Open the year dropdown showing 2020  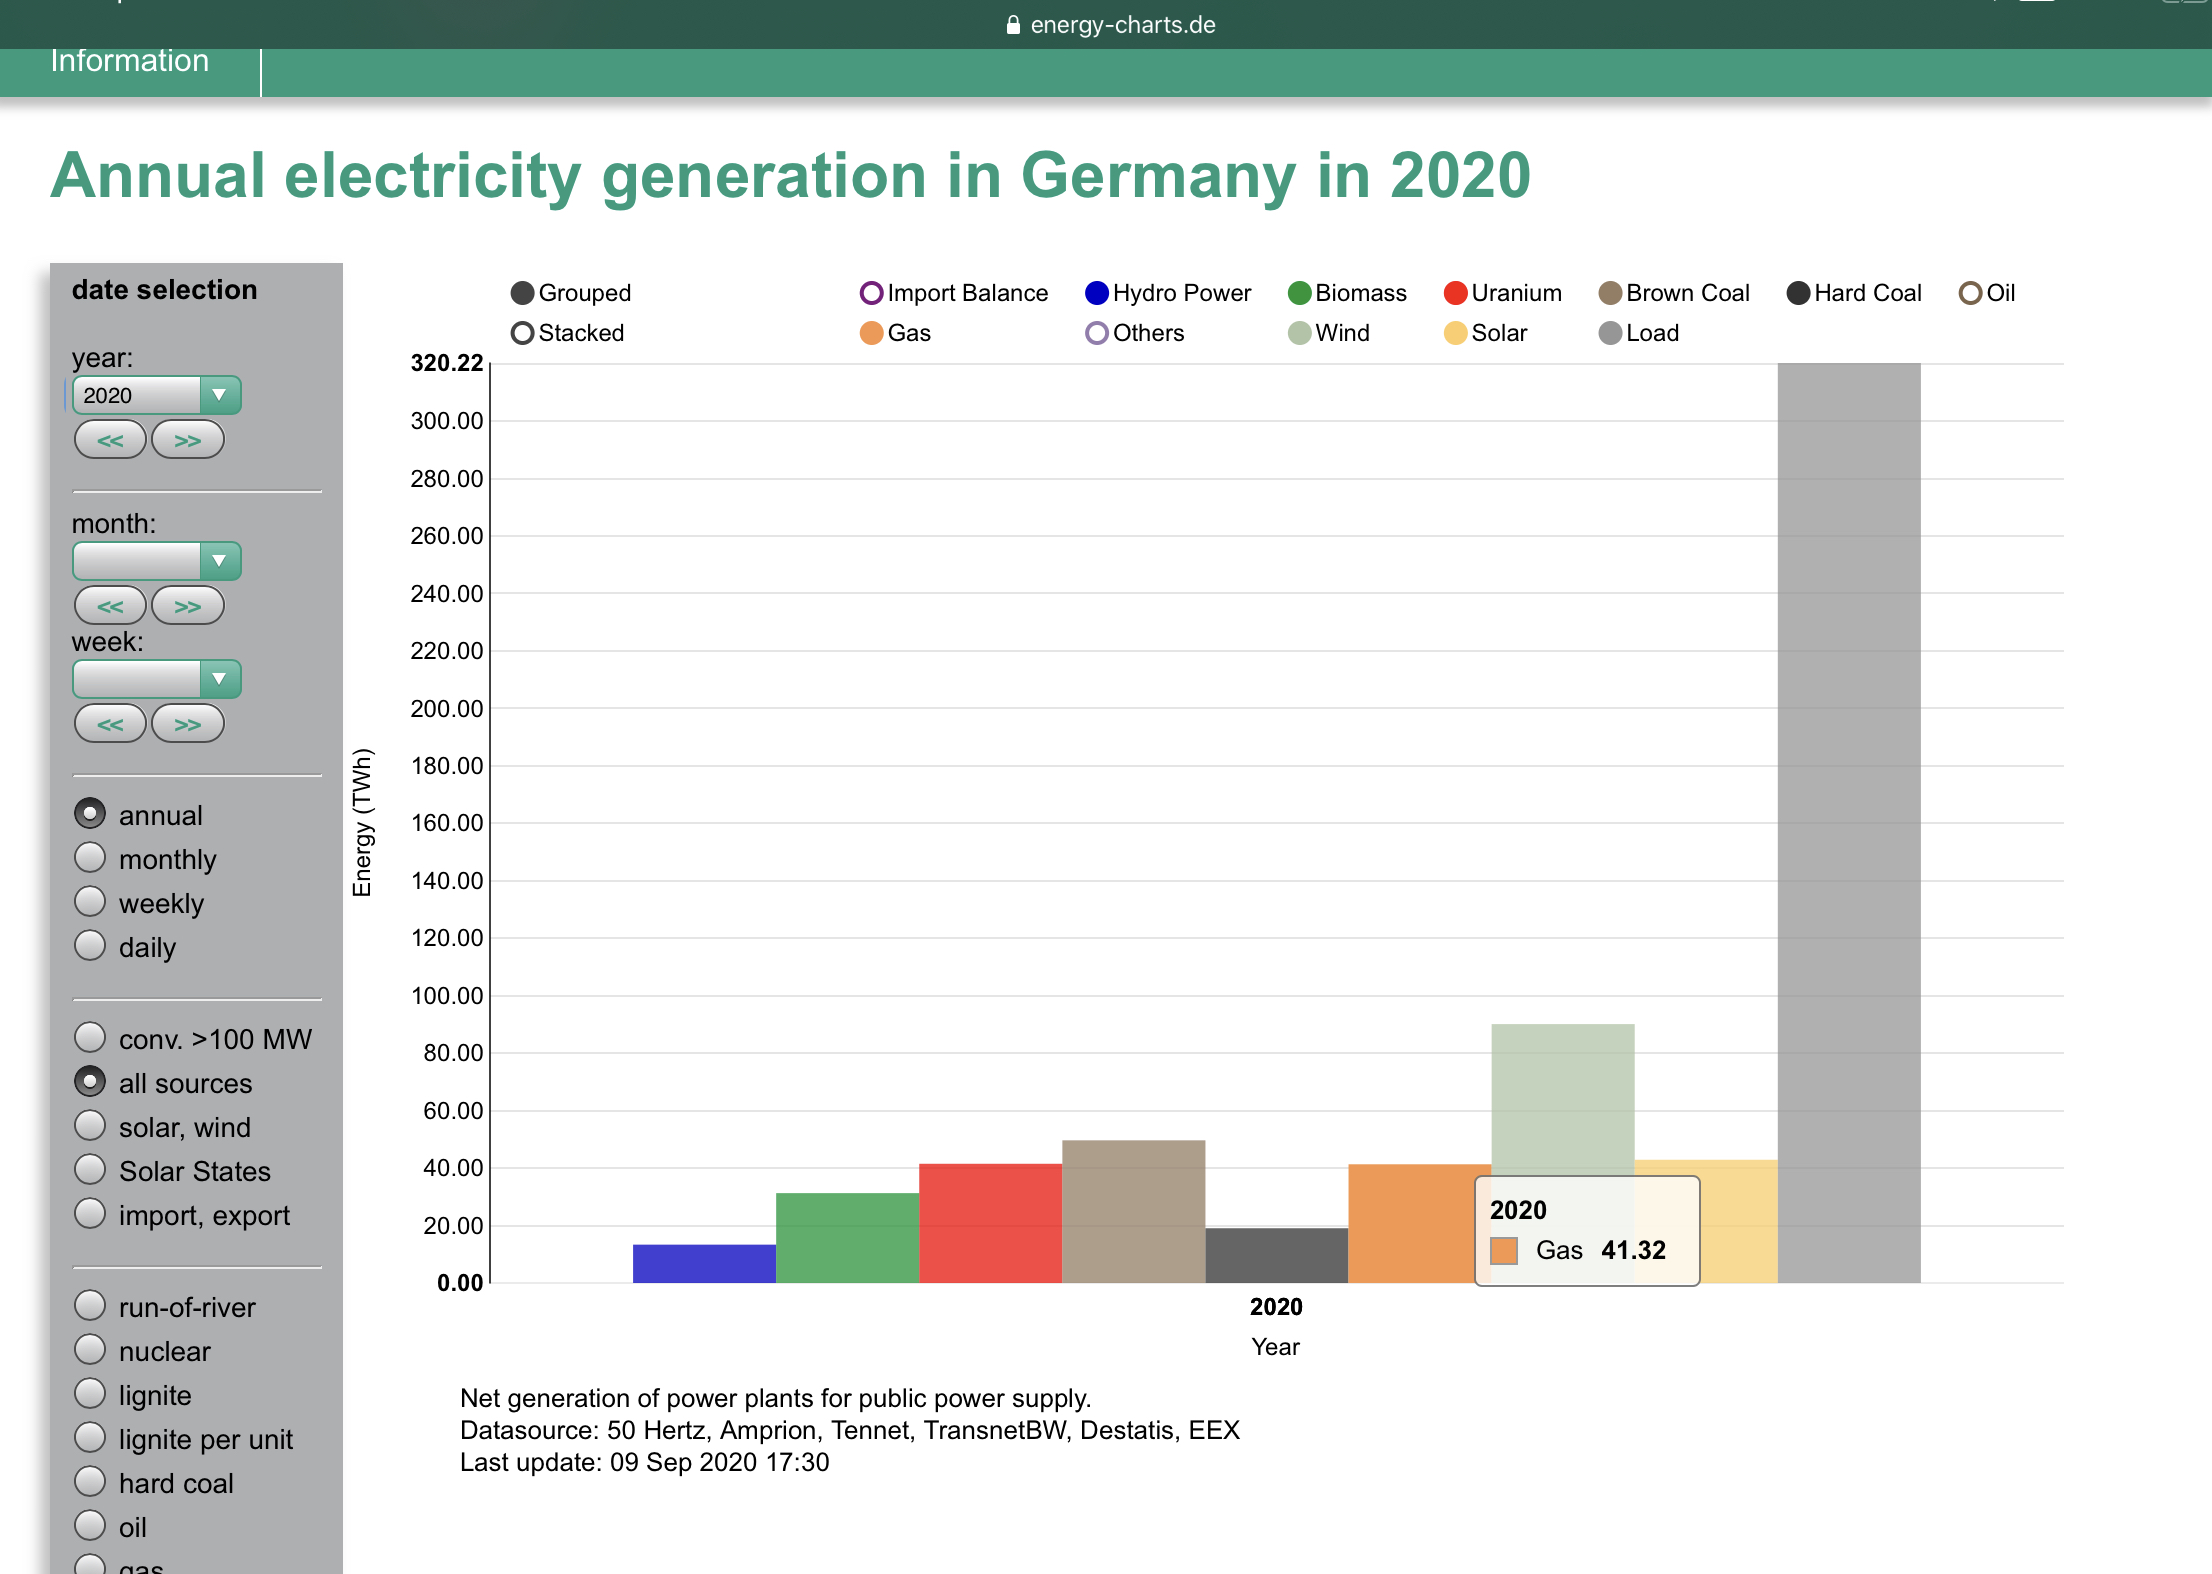(x=157, y=395)
